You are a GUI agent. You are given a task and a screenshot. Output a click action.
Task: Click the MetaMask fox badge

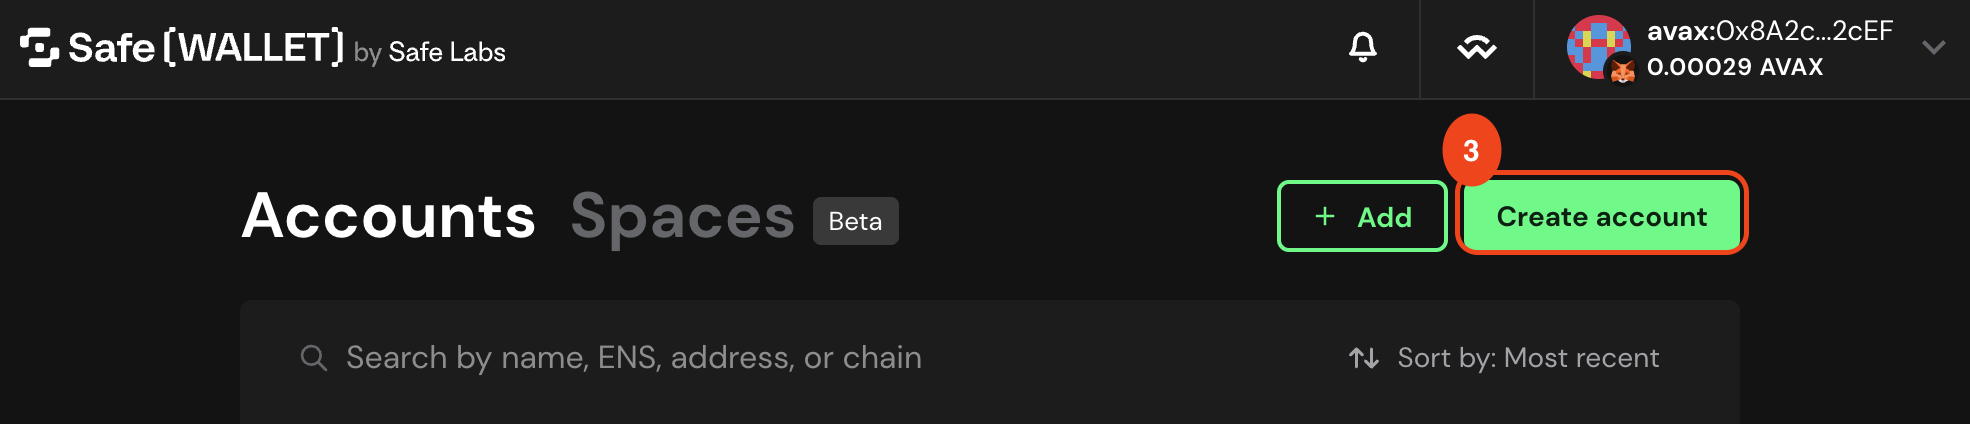1621,69
